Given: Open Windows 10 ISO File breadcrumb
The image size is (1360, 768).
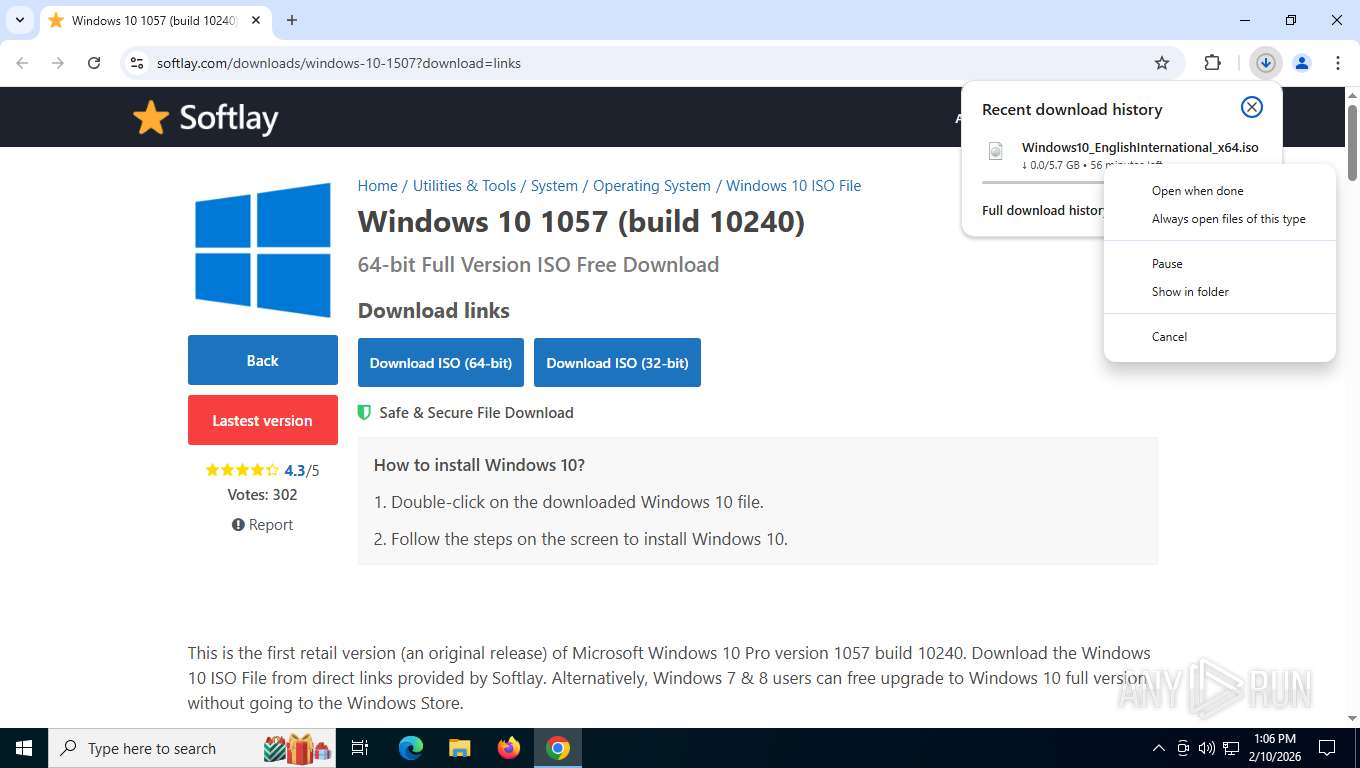Looking at the screenshot, I should 793,186.
